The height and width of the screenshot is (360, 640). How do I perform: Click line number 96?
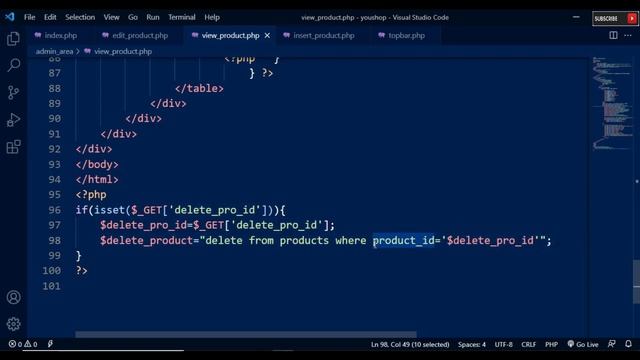pyautogui.click(x=54, y=210)
